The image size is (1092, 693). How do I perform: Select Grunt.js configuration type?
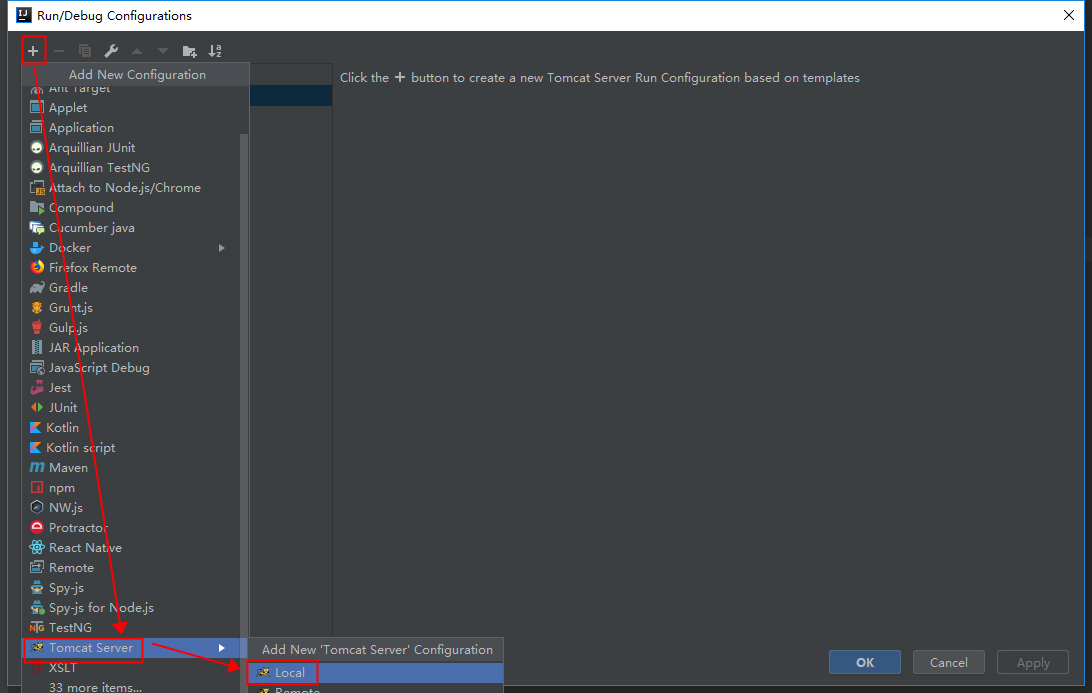tap(131, 308)
